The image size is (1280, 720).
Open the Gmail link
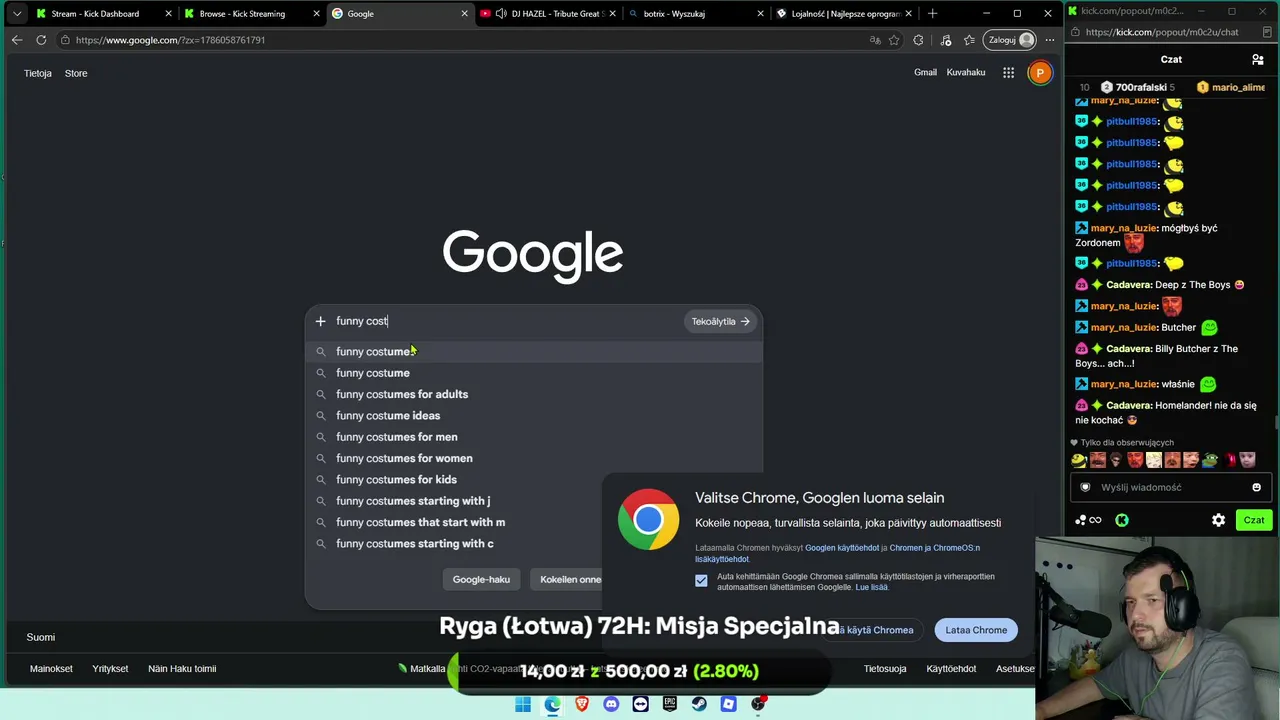coord(925,72)
